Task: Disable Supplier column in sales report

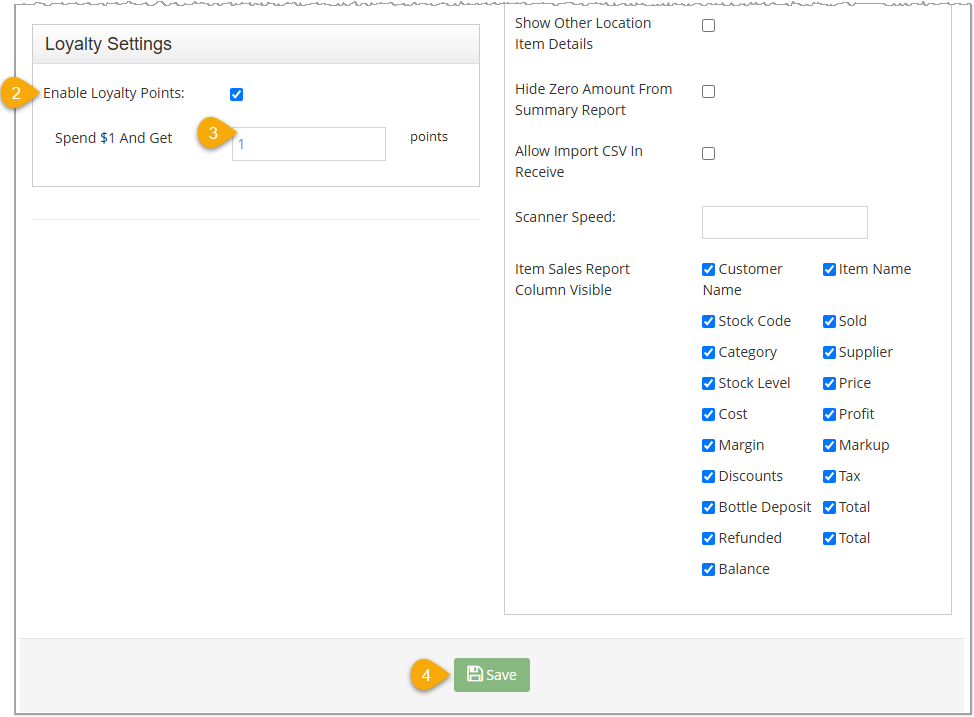Action: [x=829, y=352]
